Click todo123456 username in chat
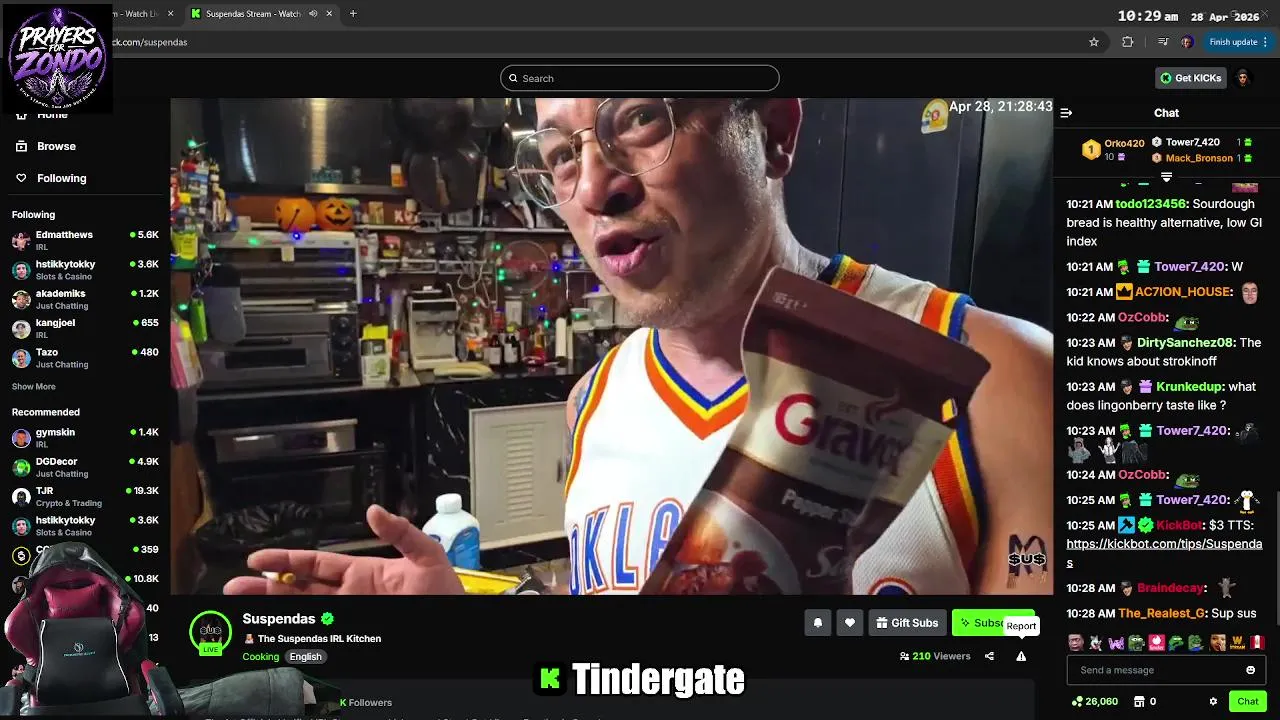 1151,204
